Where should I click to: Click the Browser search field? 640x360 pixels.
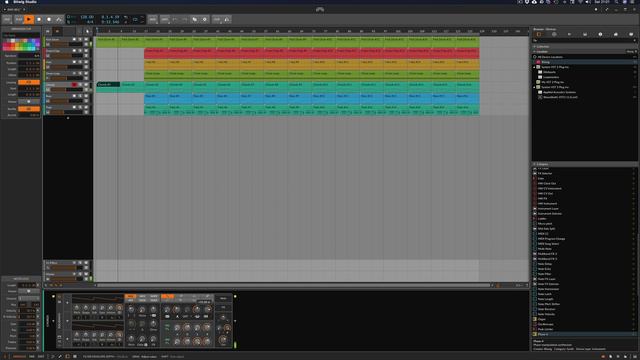pos(583,41)
